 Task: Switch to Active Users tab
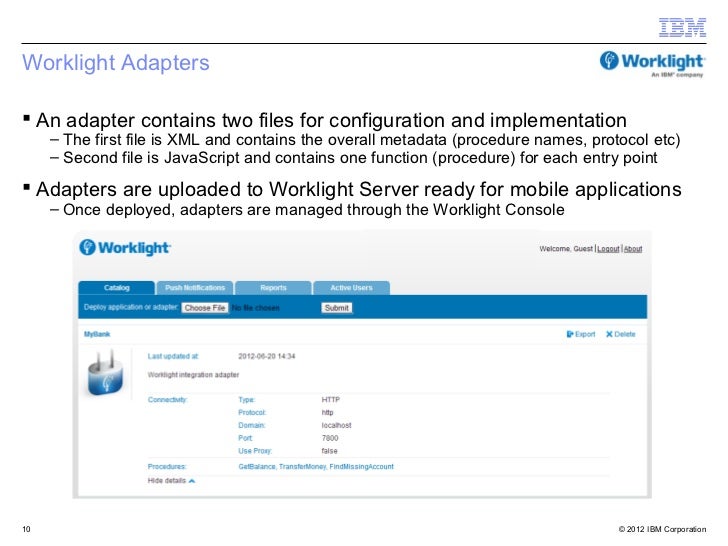[351, 288]
